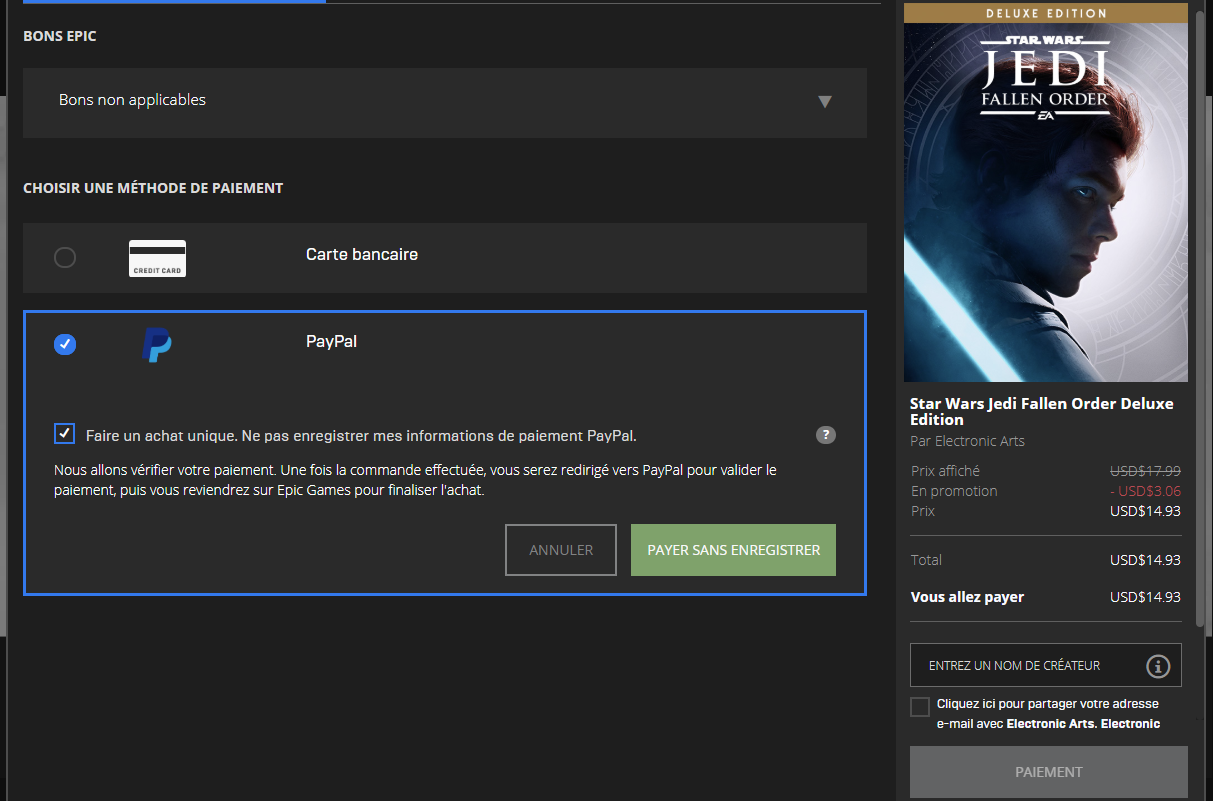Click PAYER SANS ENREGISTRER button
Image resolution: width=1213 pixels, height=801 pixels.
coord(733,550)
